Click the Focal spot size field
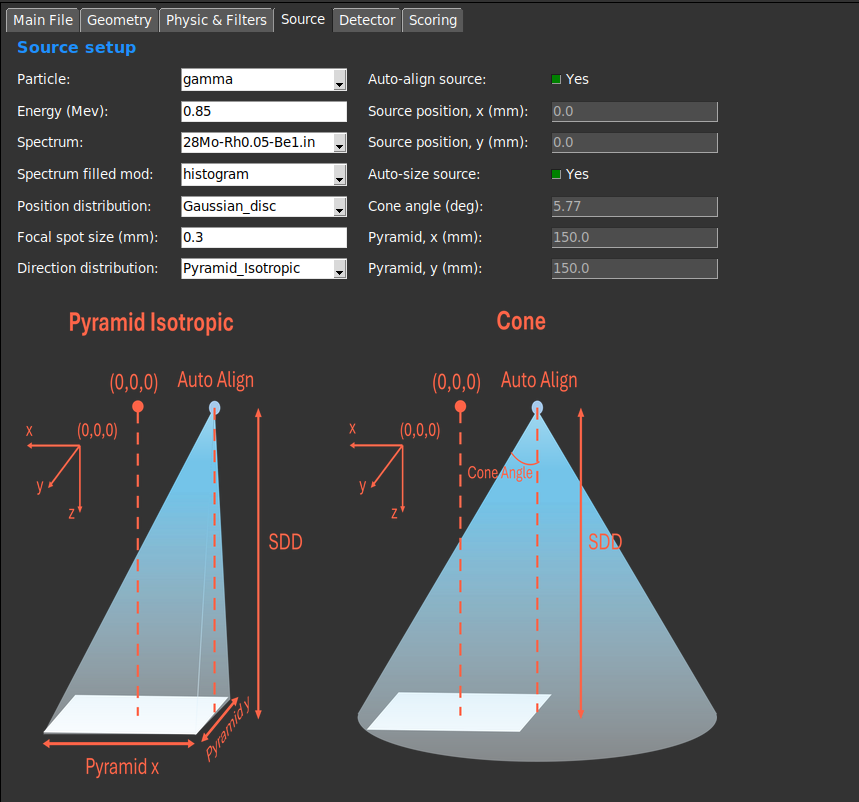 263,238
